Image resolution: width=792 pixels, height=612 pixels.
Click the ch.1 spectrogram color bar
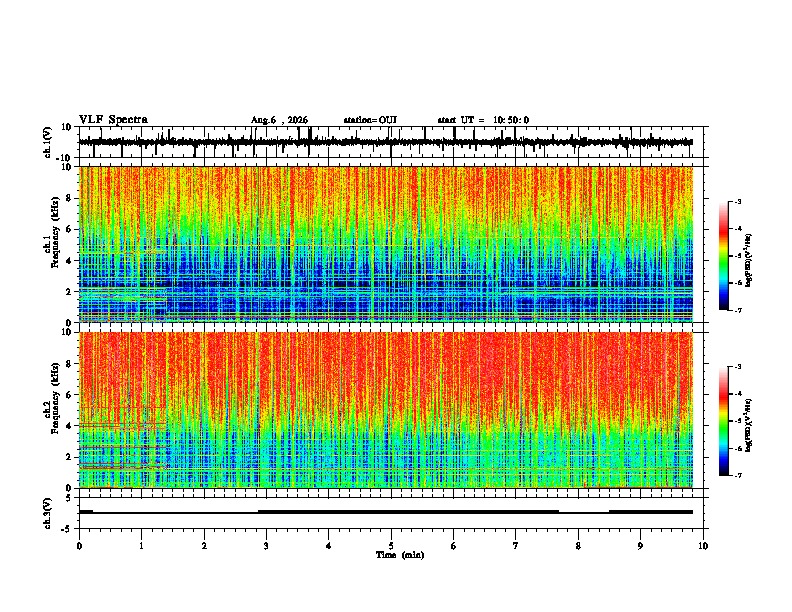724,256
